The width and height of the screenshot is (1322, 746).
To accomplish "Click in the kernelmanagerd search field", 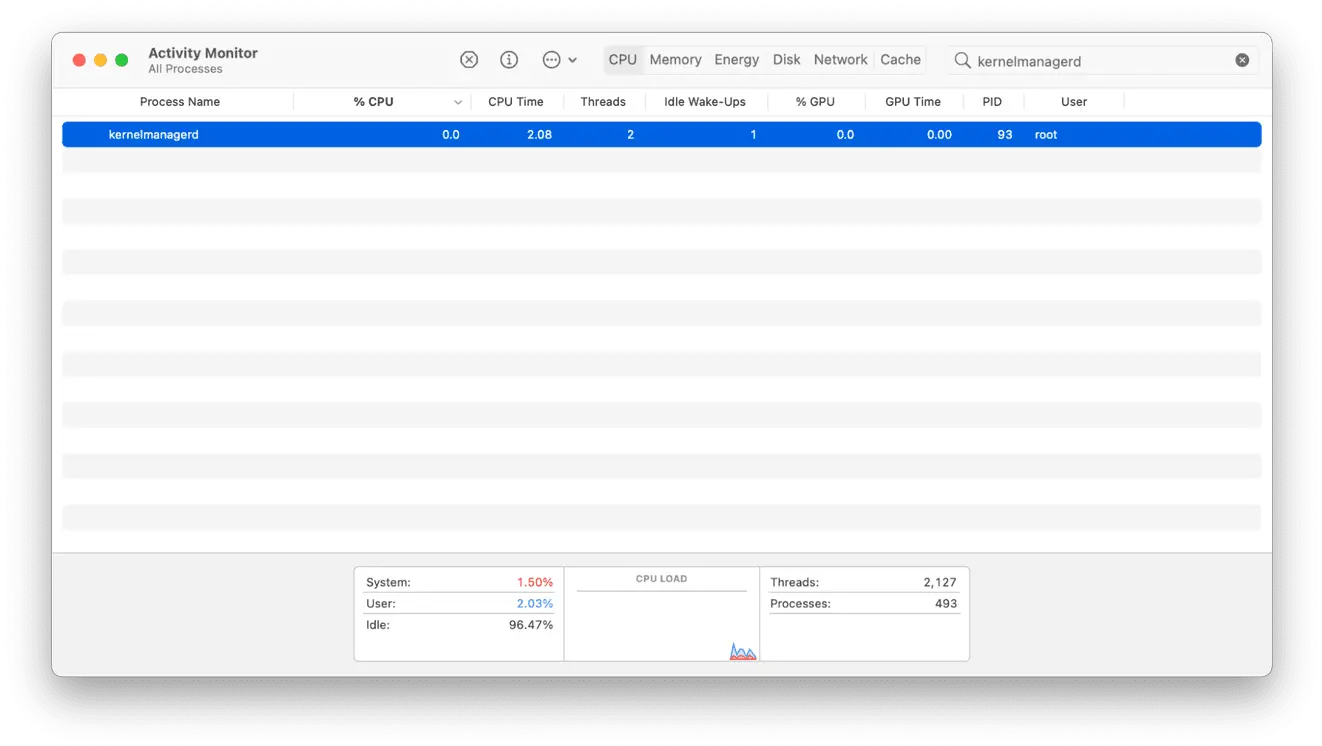I will 1100,61.
